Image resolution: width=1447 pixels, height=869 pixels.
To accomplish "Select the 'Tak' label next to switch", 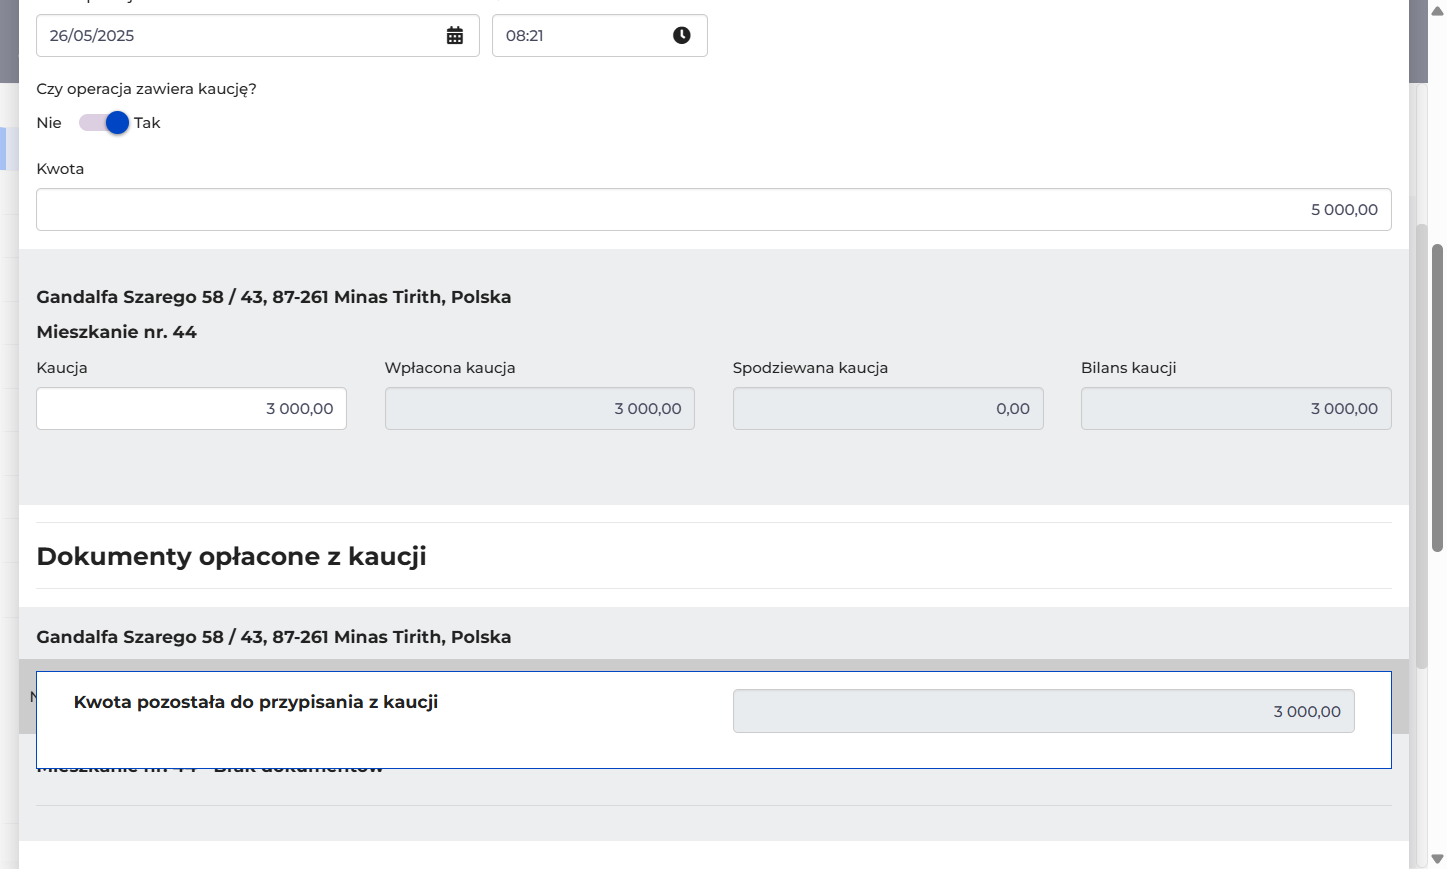I will coord(147,123).
